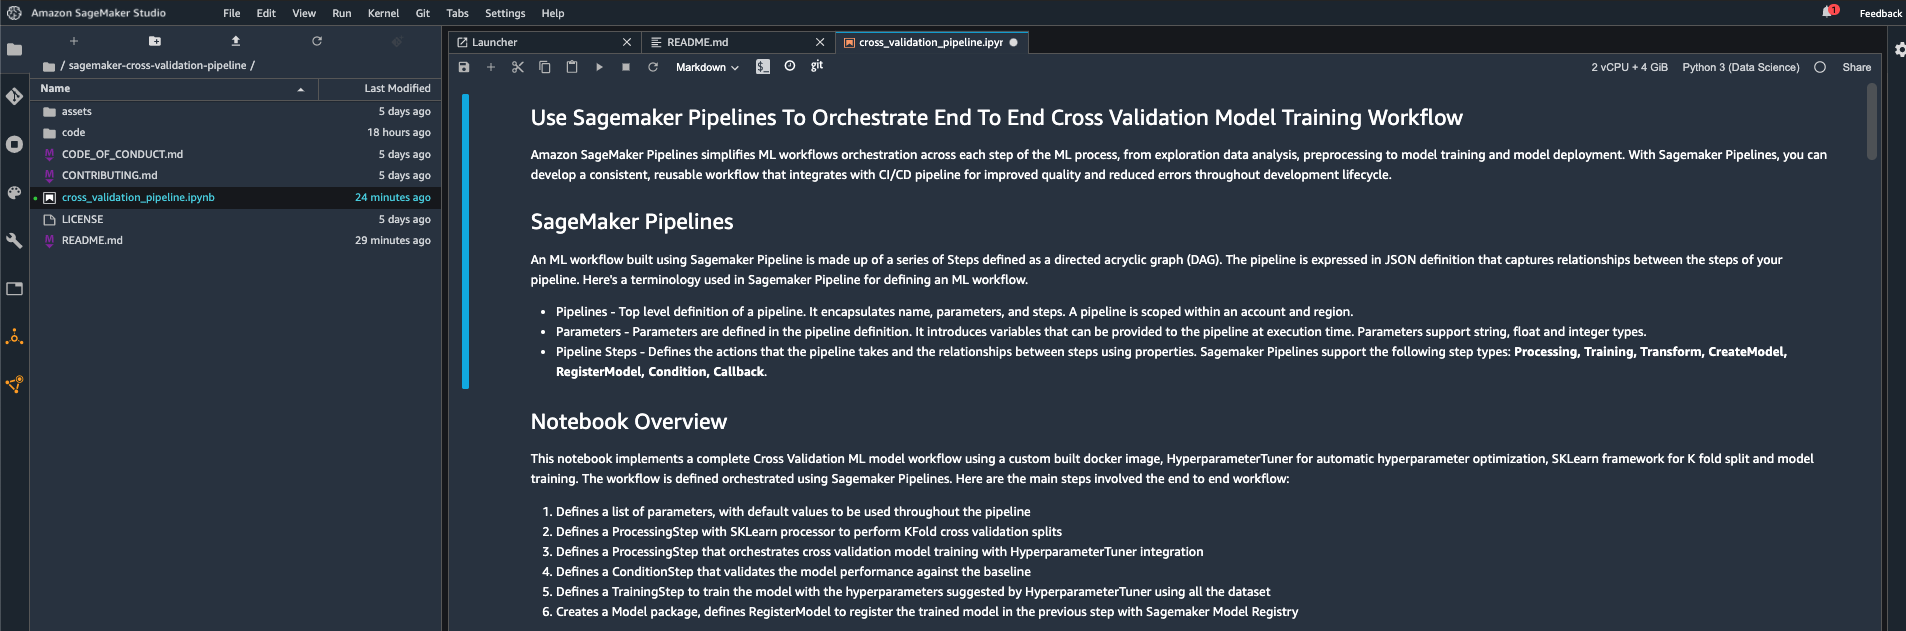Click the Share button
The width and height of the screenshot is (1906, 631).
click(x=1857, y=67)
